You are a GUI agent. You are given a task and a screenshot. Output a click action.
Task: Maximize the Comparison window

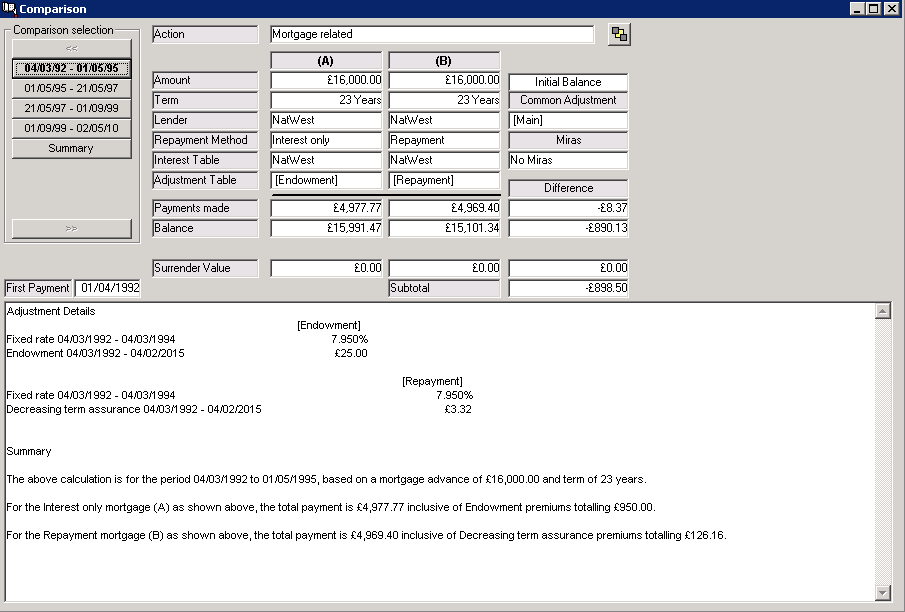[x=875, y=9]
